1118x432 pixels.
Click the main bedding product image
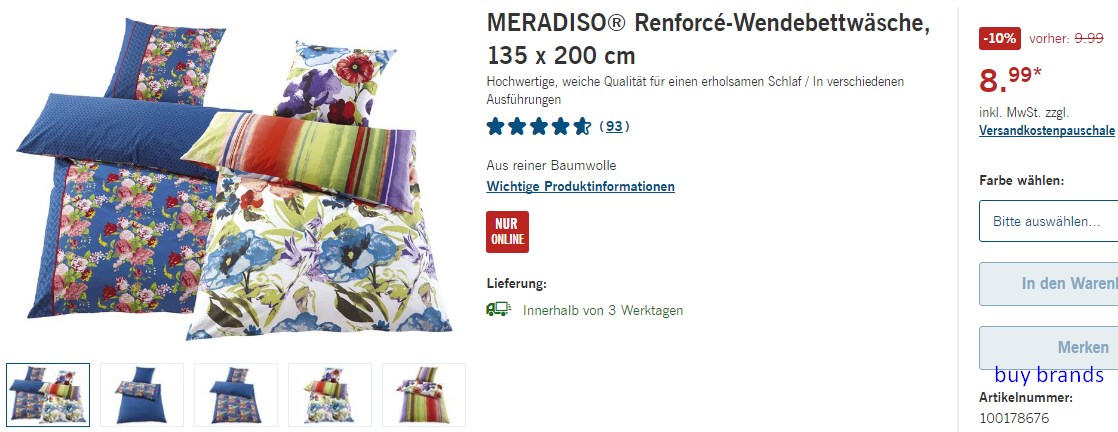235,178
